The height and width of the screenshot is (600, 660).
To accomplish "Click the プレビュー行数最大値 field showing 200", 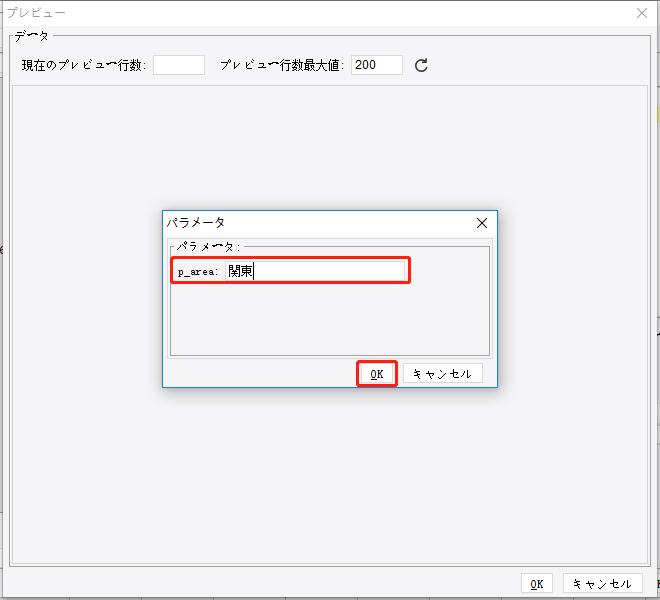I will (377, 65).
